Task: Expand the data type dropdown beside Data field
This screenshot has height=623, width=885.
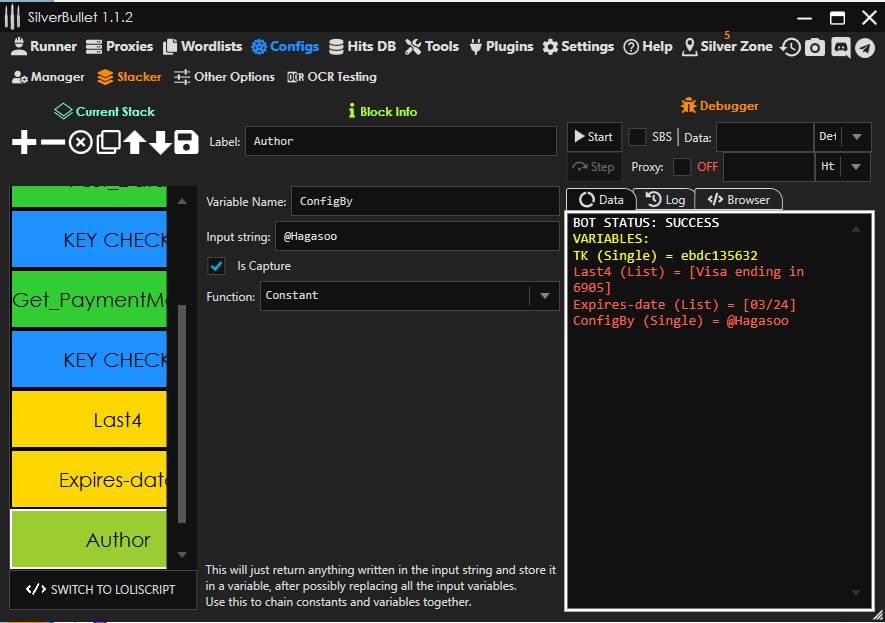Action: point(857,137)
